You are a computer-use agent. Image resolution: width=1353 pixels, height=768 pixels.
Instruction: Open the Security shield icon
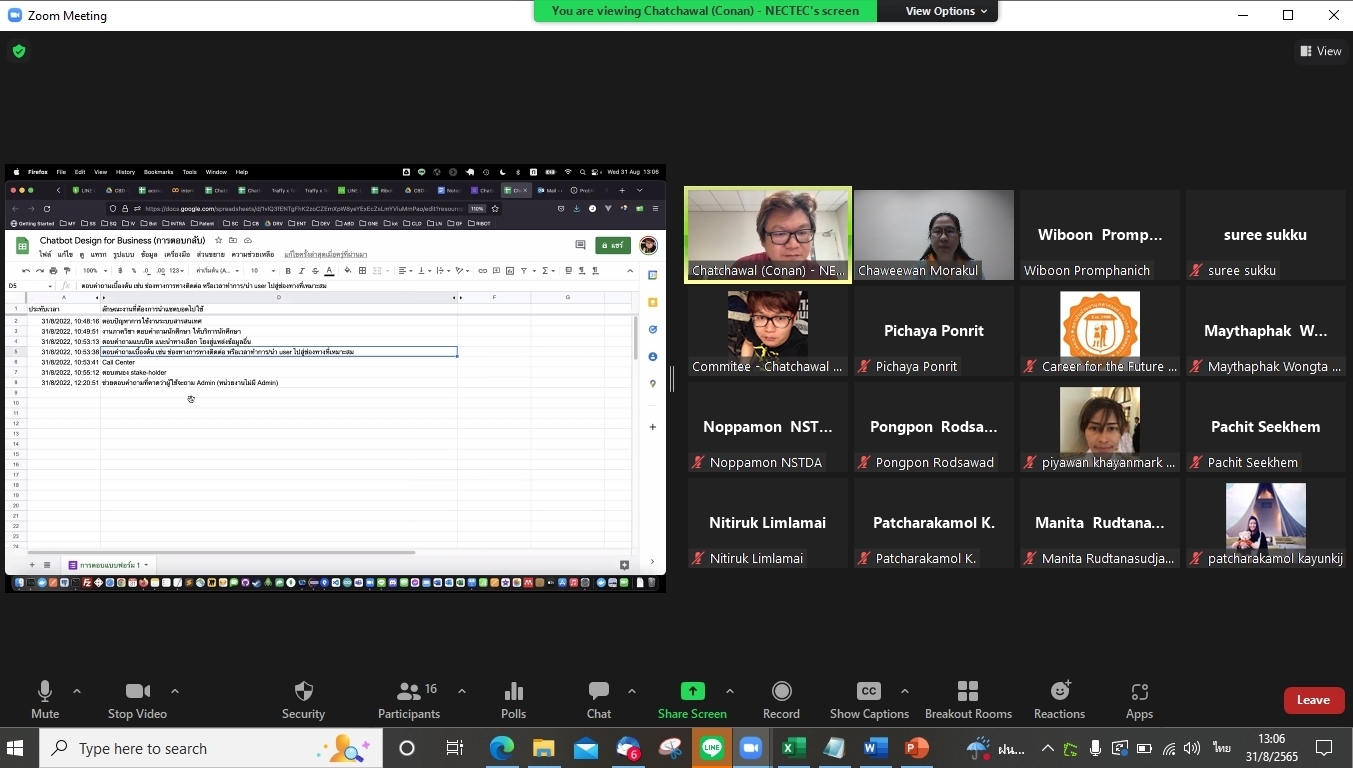tap(303, 699)
